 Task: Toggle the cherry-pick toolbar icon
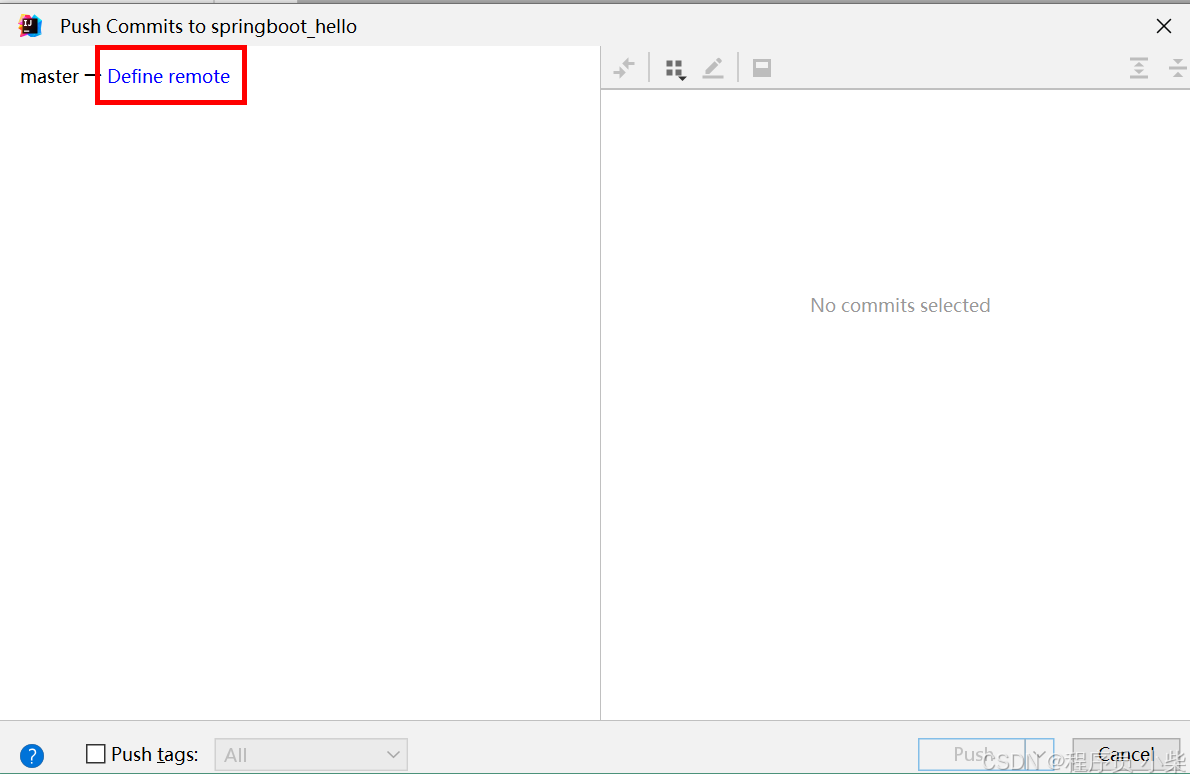(624, 68)
